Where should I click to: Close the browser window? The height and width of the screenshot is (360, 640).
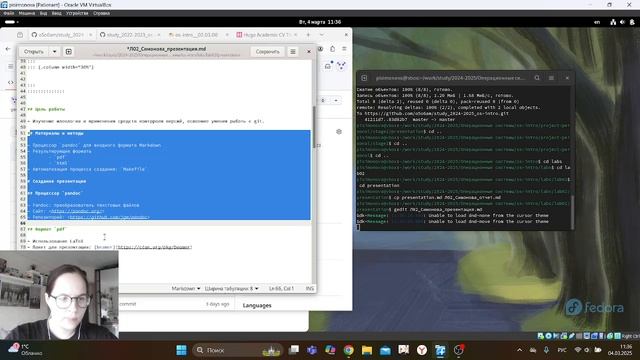tap(346, 35)
